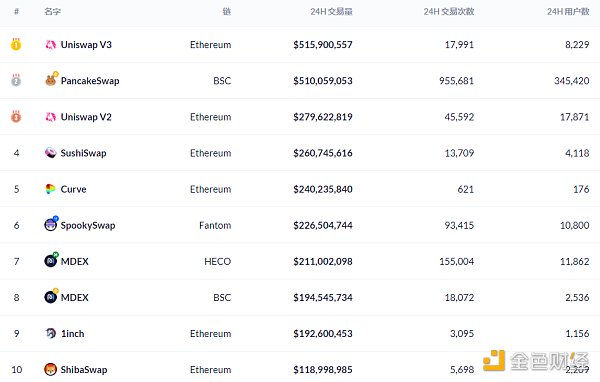This screenshot has height=382, width=600.
Task: Click the Uniswap V2 unicorn icon
Action: (51, 117)
